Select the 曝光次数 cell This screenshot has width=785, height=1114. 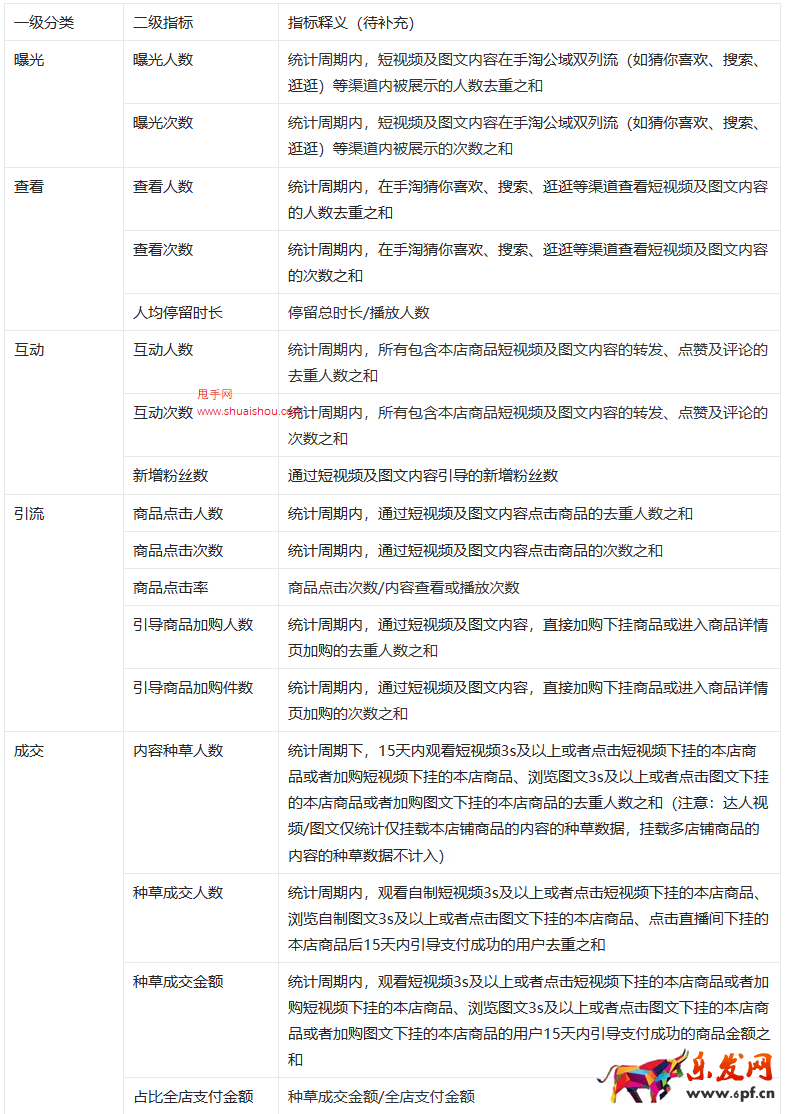coord(201,136)
